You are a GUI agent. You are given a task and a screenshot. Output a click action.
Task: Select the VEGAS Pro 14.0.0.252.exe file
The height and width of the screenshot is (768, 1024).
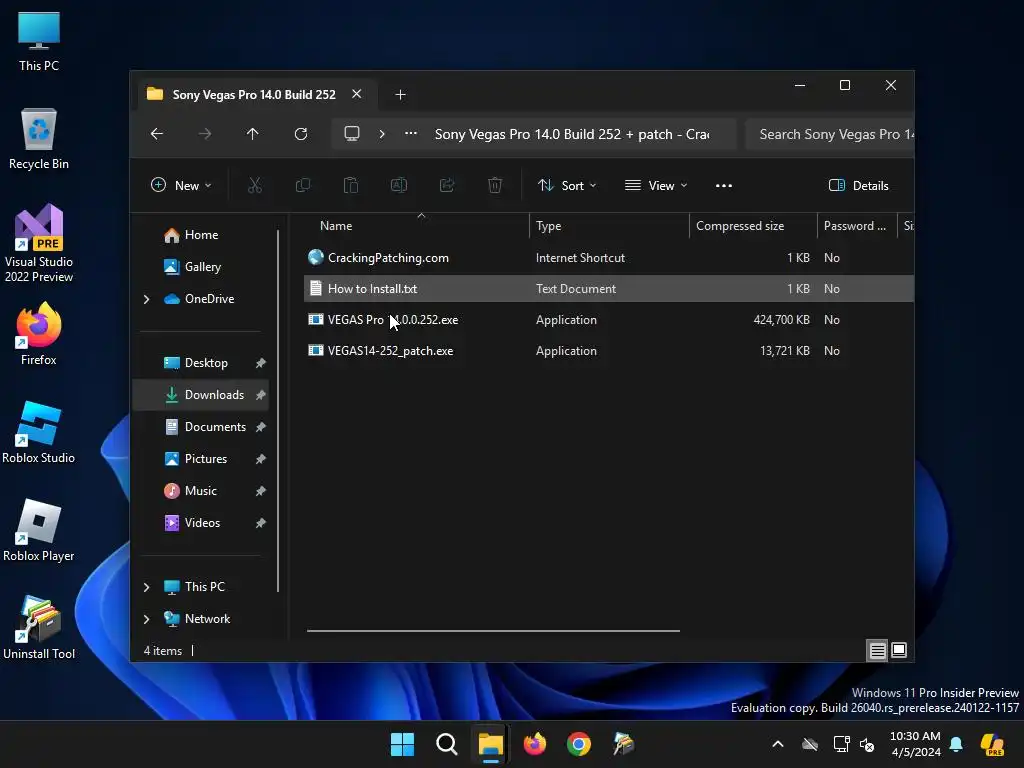coord(392,319)
